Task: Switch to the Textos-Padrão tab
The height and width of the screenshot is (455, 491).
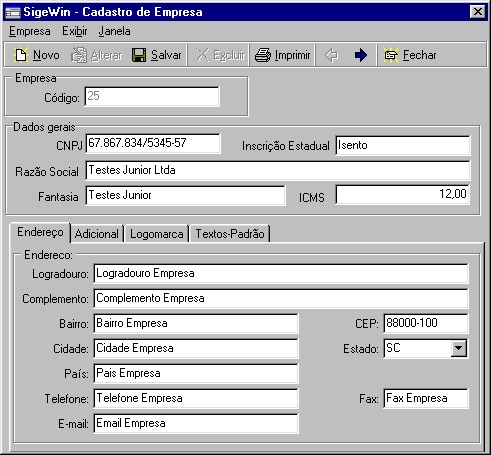Action: click(230, 234)
